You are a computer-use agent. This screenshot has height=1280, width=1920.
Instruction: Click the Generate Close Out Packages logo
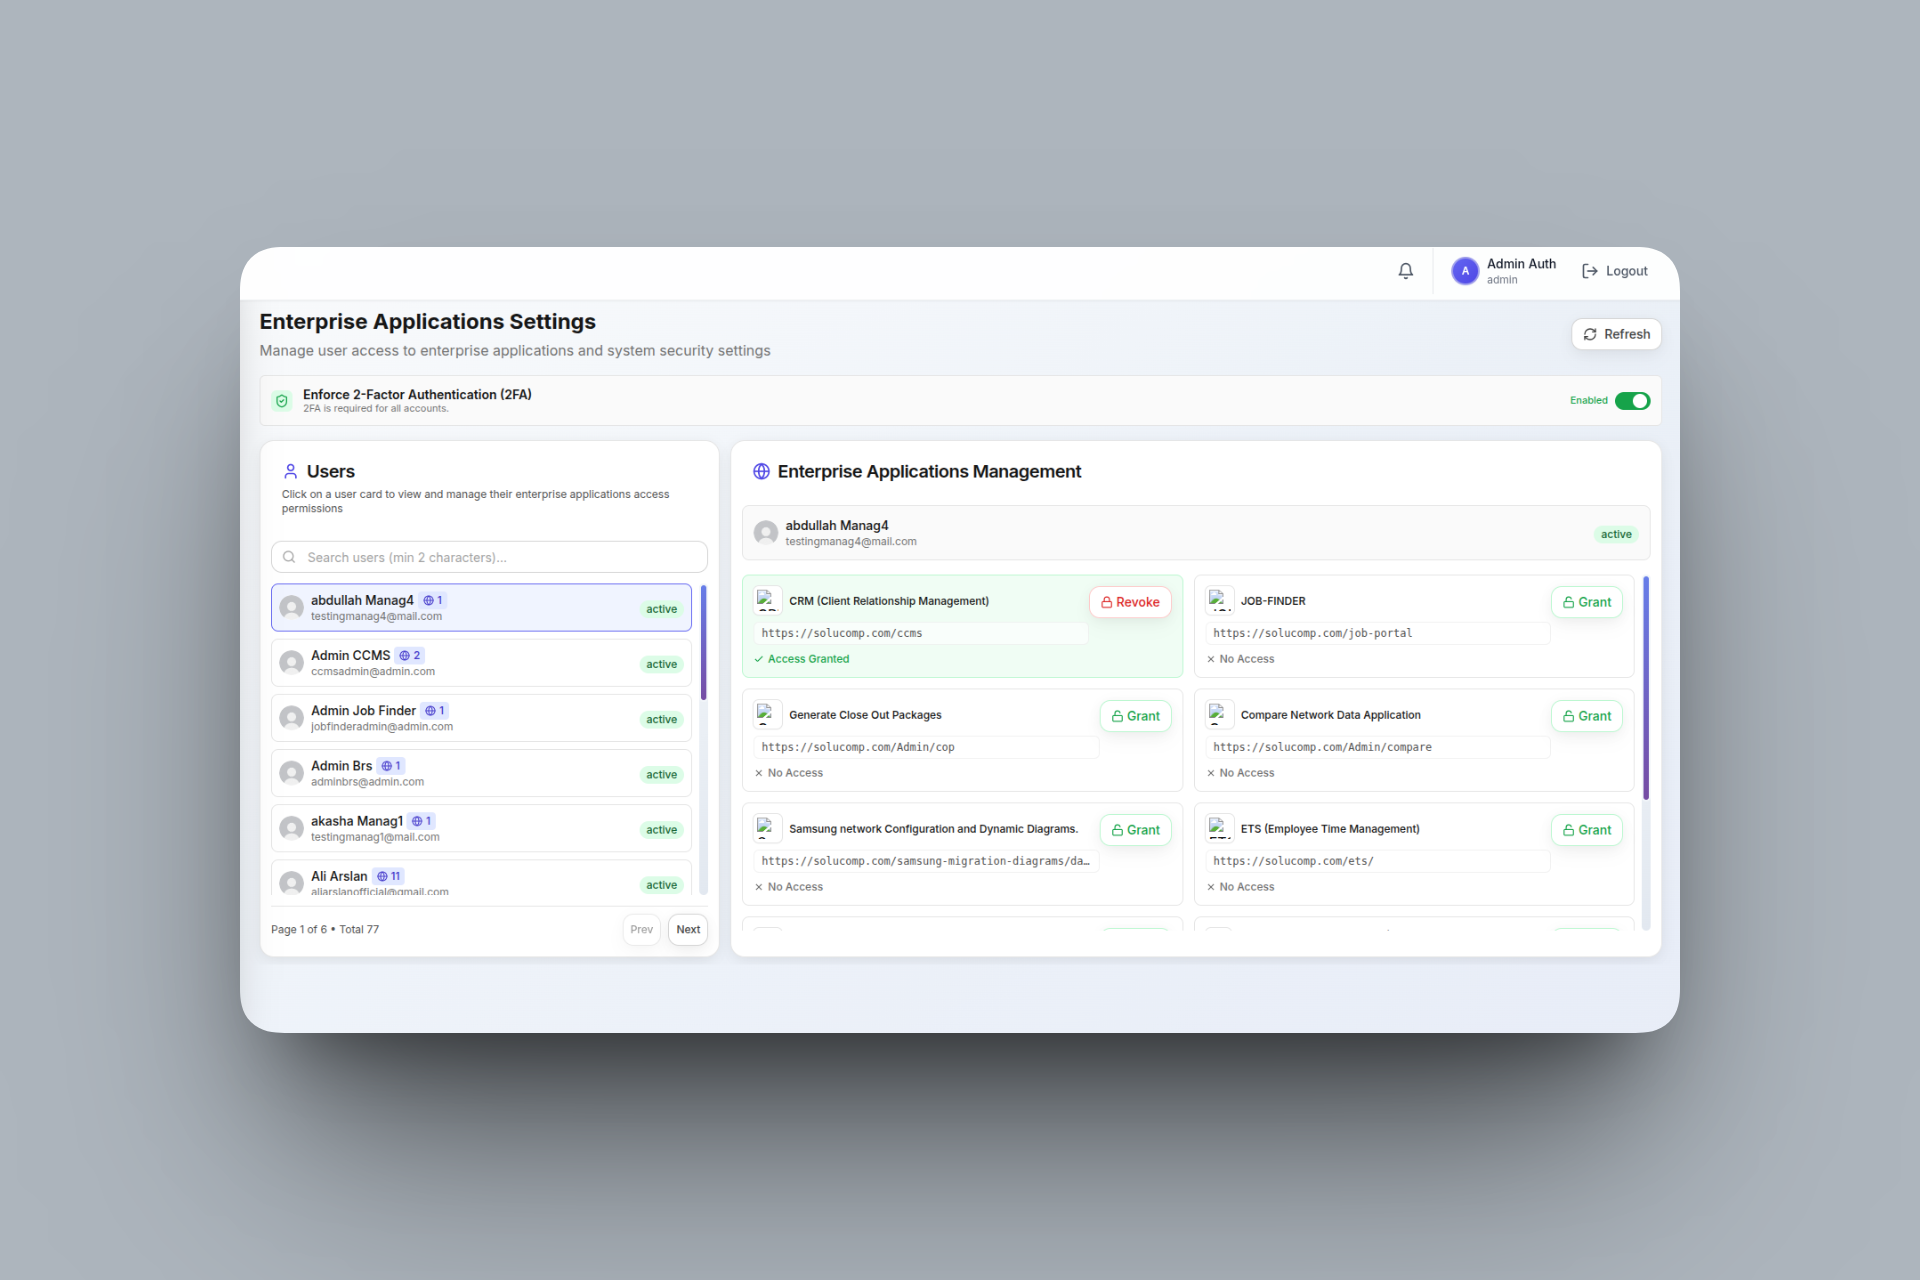767,715
